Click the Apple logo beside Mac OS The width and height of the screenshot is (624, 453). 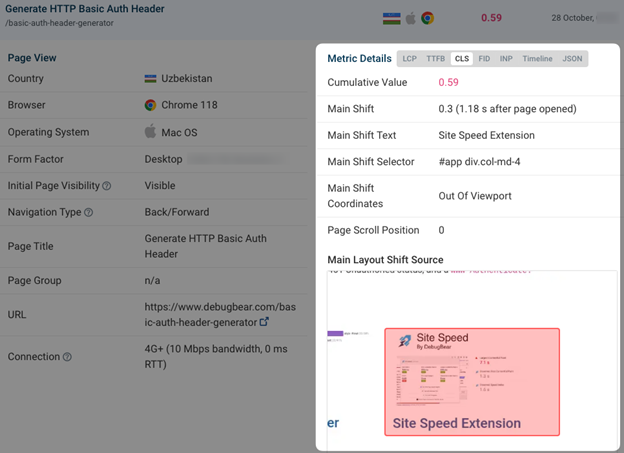(x=150, y=131)
